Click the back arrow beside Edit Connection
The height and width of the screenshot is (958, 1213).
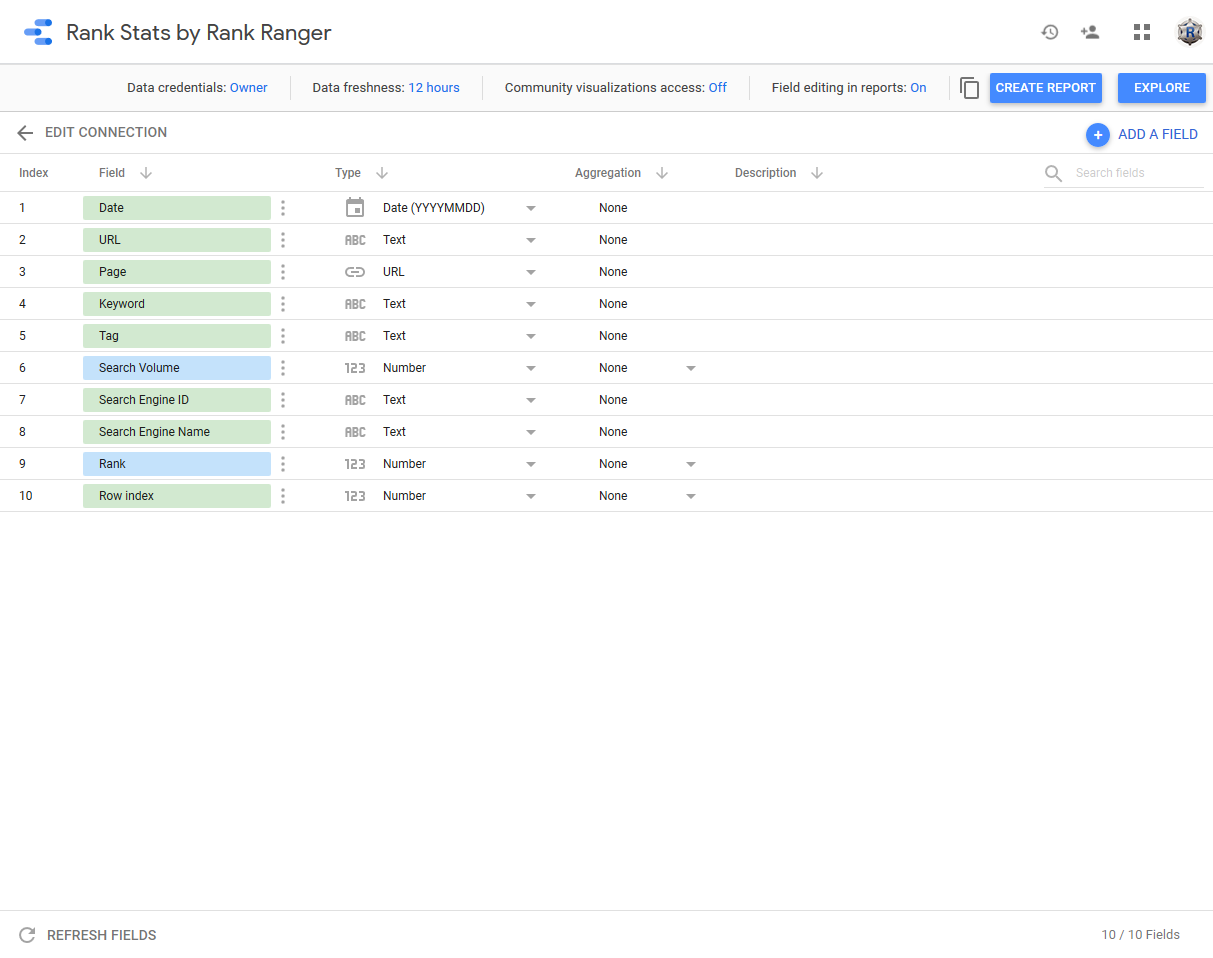coord(25,133)
